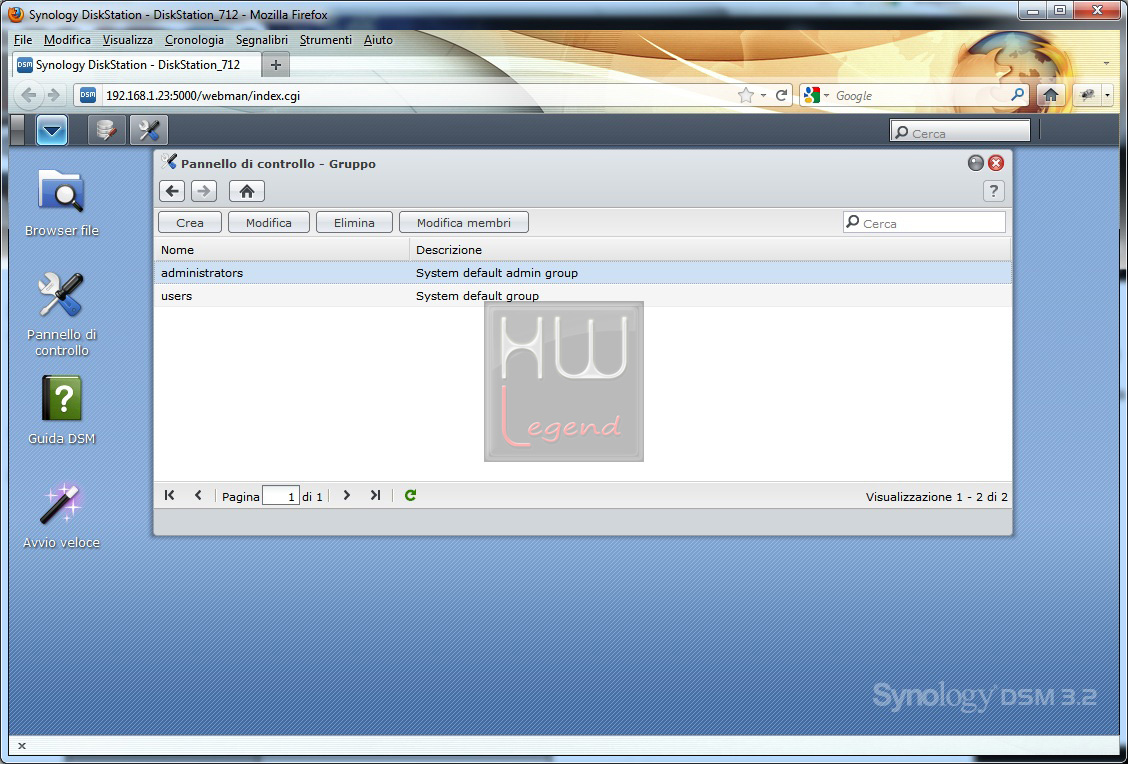Sort by the Descrizione column header
Viewport: 1128px width, 764px height.
coord(710,250)
